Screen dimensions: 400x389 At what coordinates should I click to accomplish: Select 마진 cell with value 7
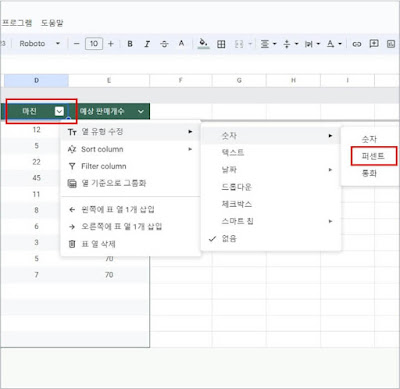(36, 275)
